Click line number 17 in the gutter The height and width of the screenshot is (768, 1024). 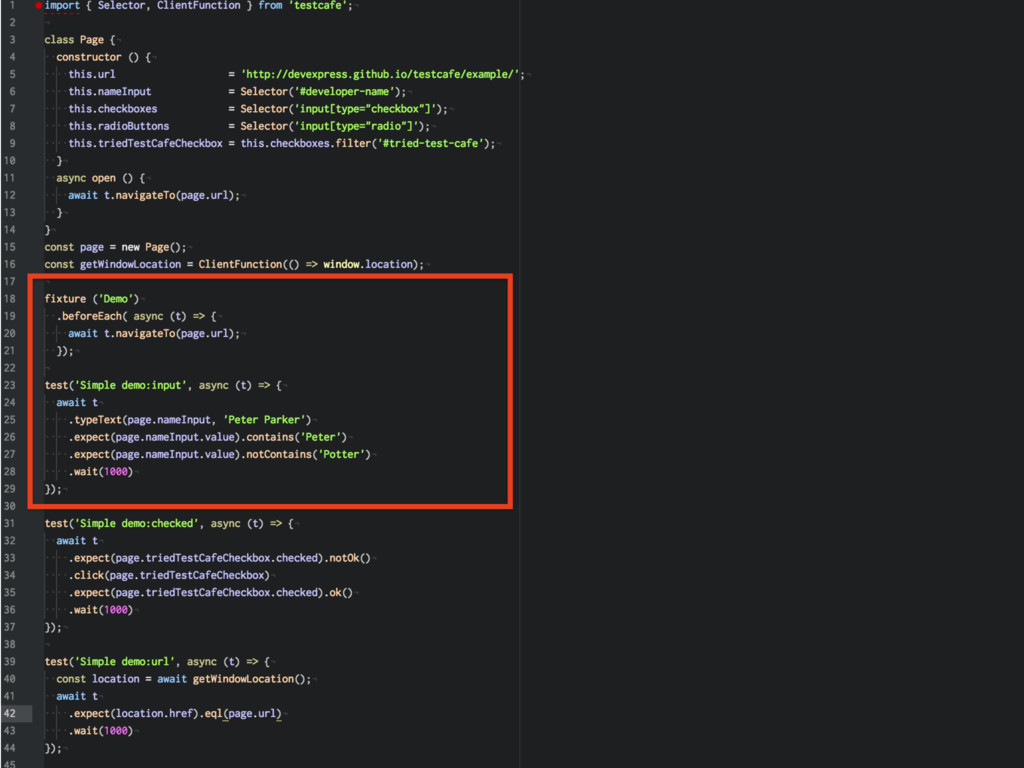tap(10, 281)
